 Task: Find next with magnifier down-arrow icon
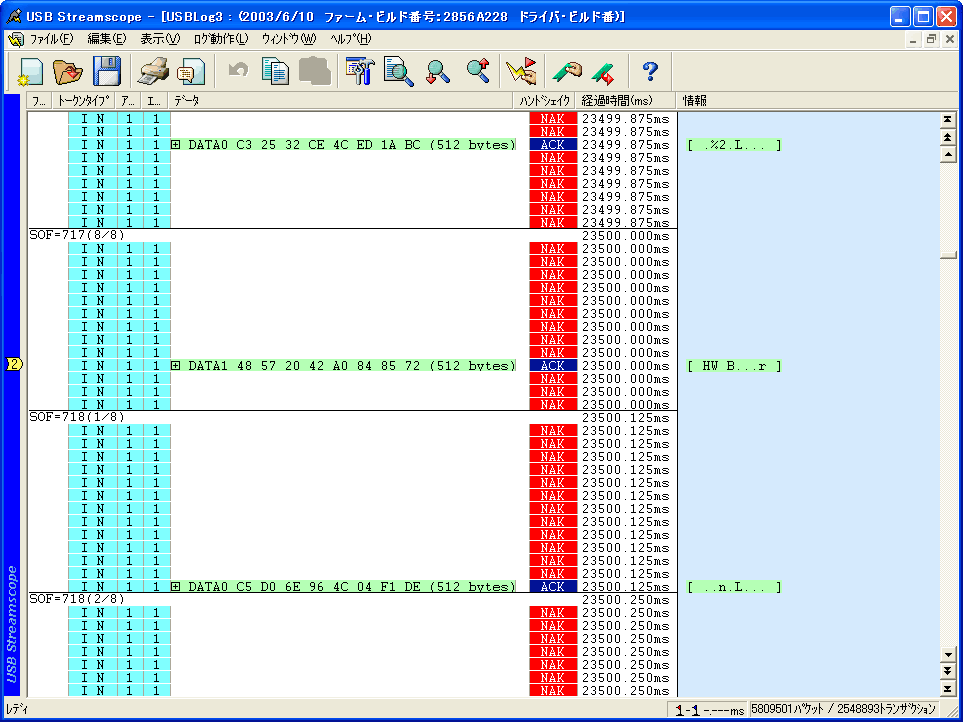tap(438, 72)
